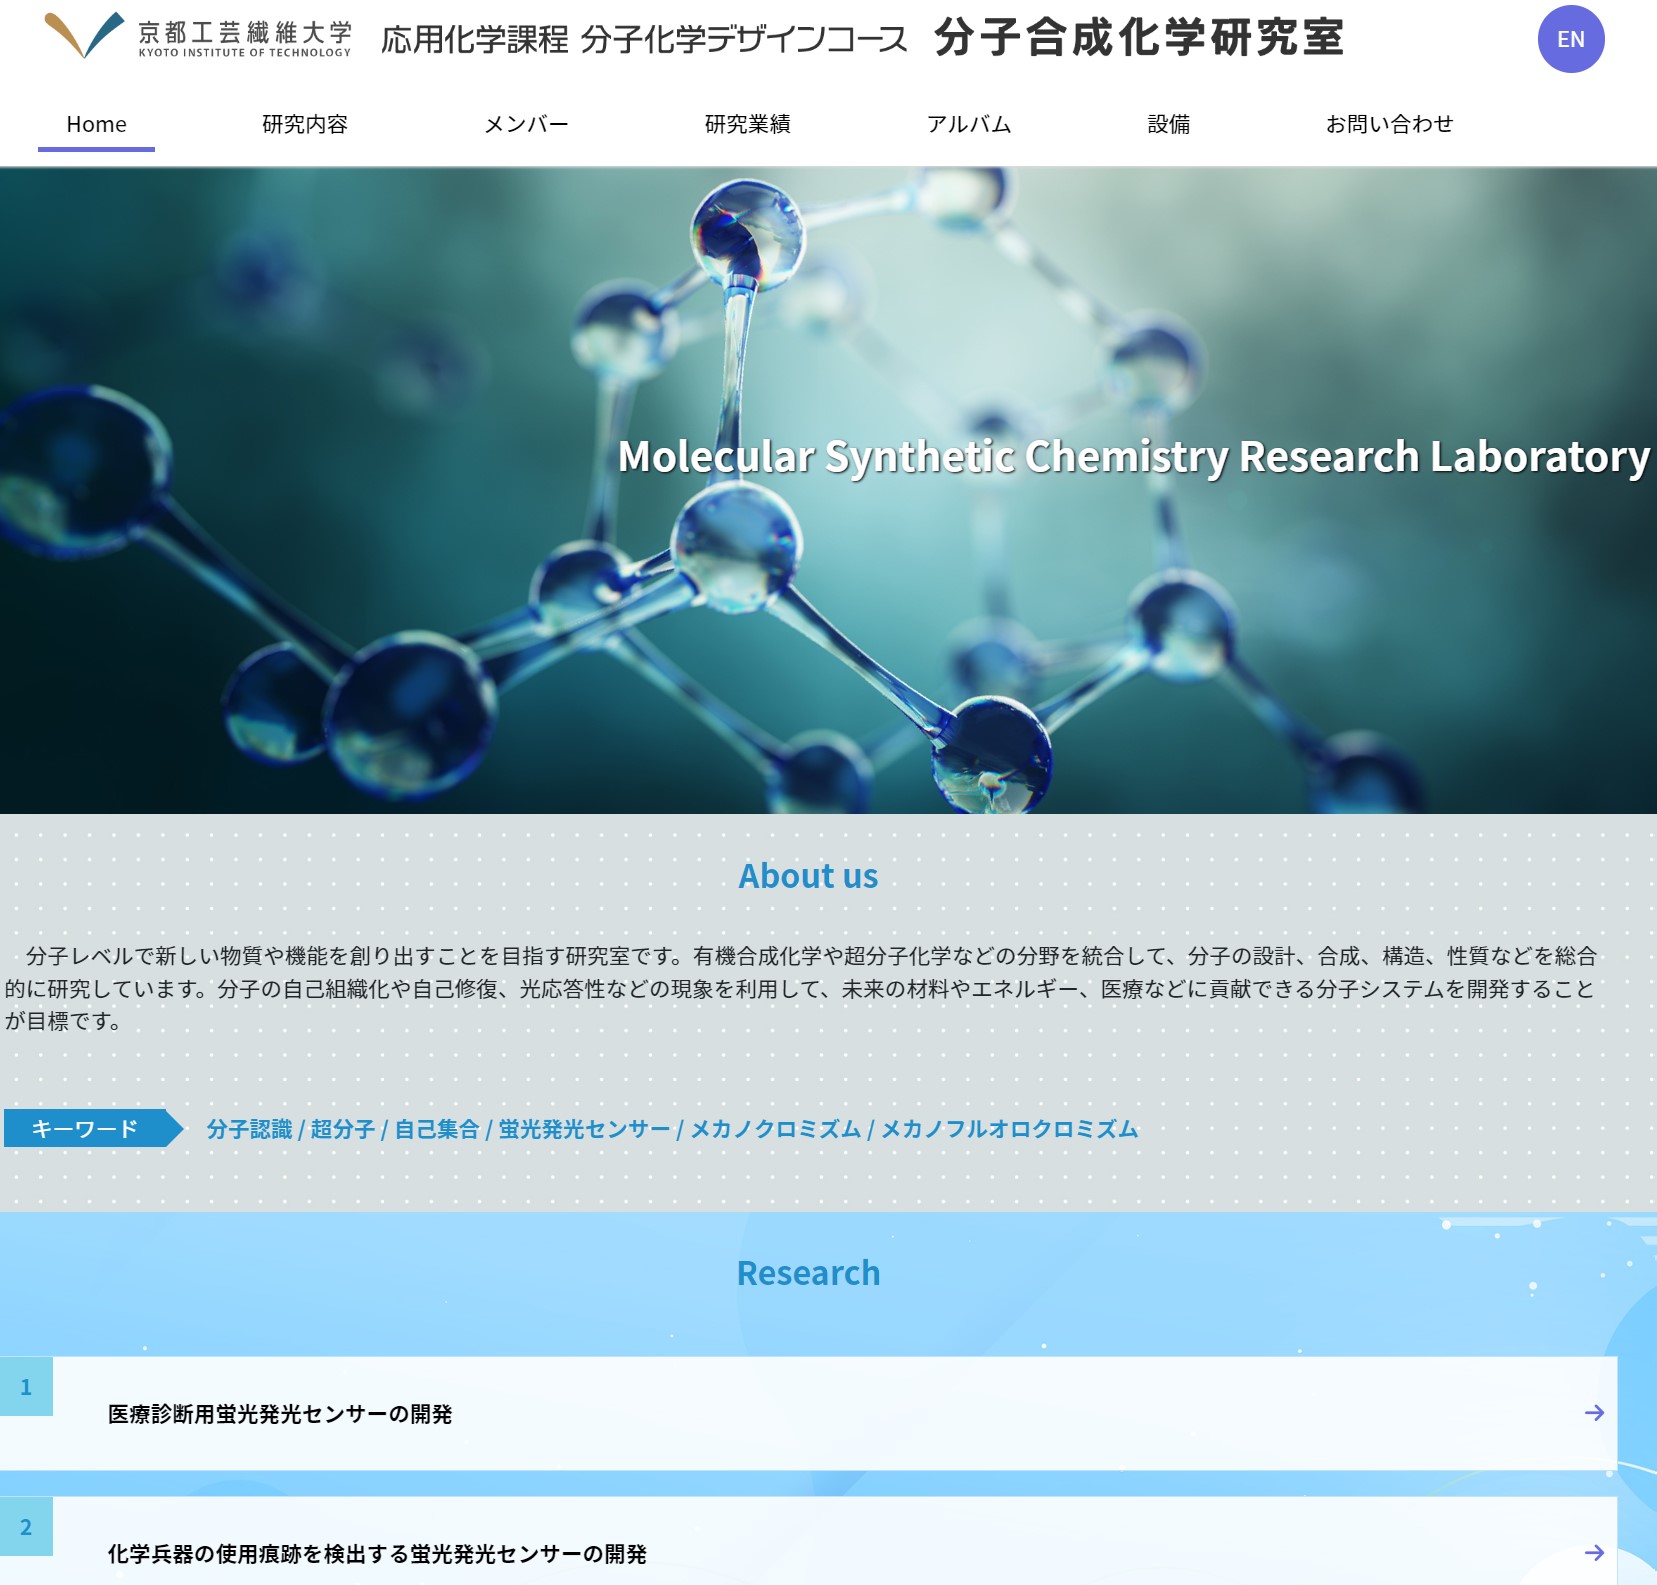Click the キーワード label tag
Image resolution: width=1657 pixels, height=1585 pixels.
coord(93,1128)
